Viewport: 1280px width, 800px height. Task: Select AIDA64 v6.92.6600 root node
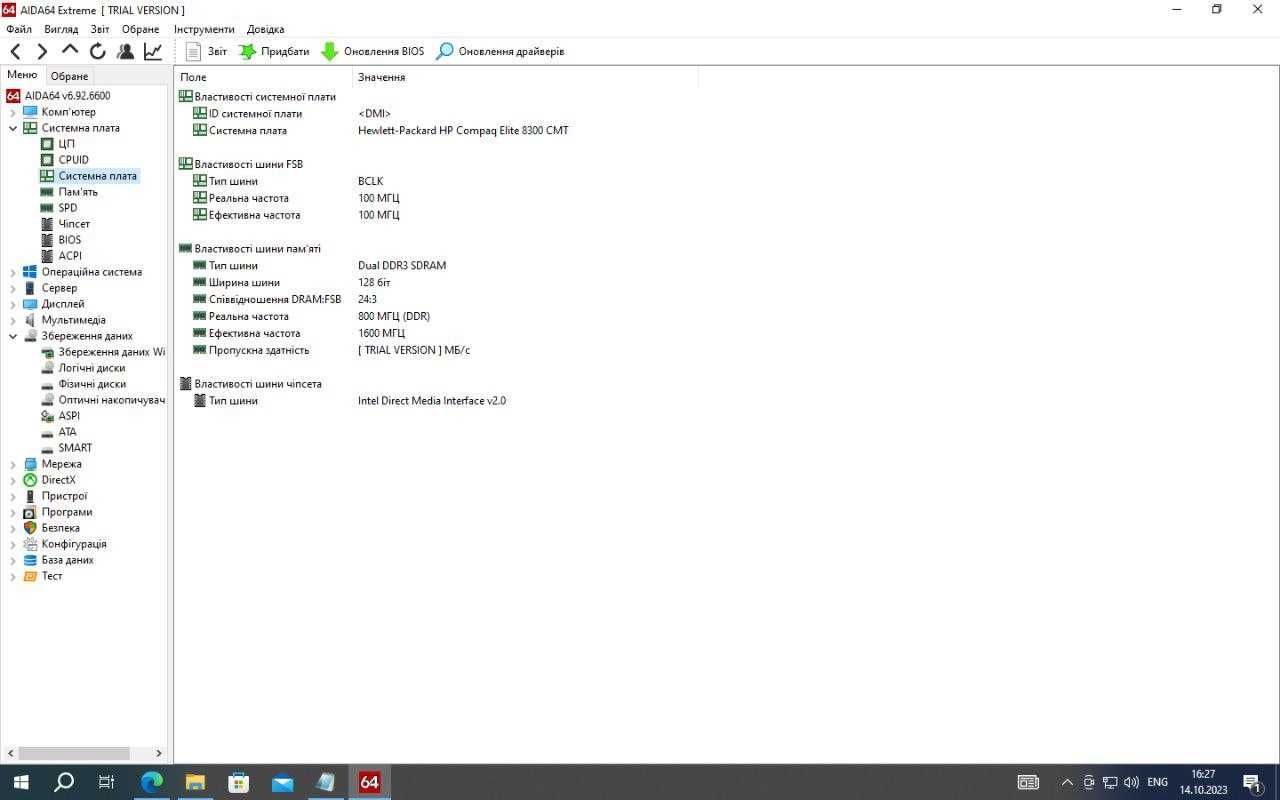[x=67, y=96]
